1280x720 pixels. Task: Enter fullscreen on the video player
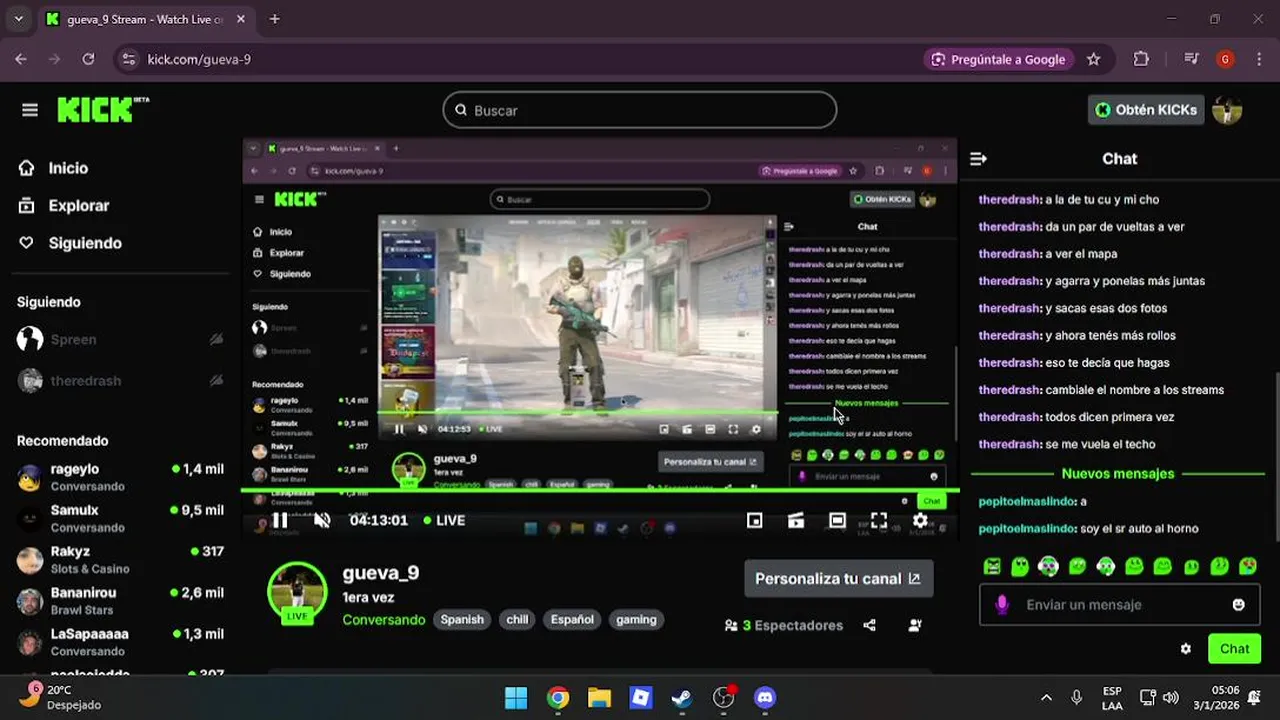[x=879, y=520]
